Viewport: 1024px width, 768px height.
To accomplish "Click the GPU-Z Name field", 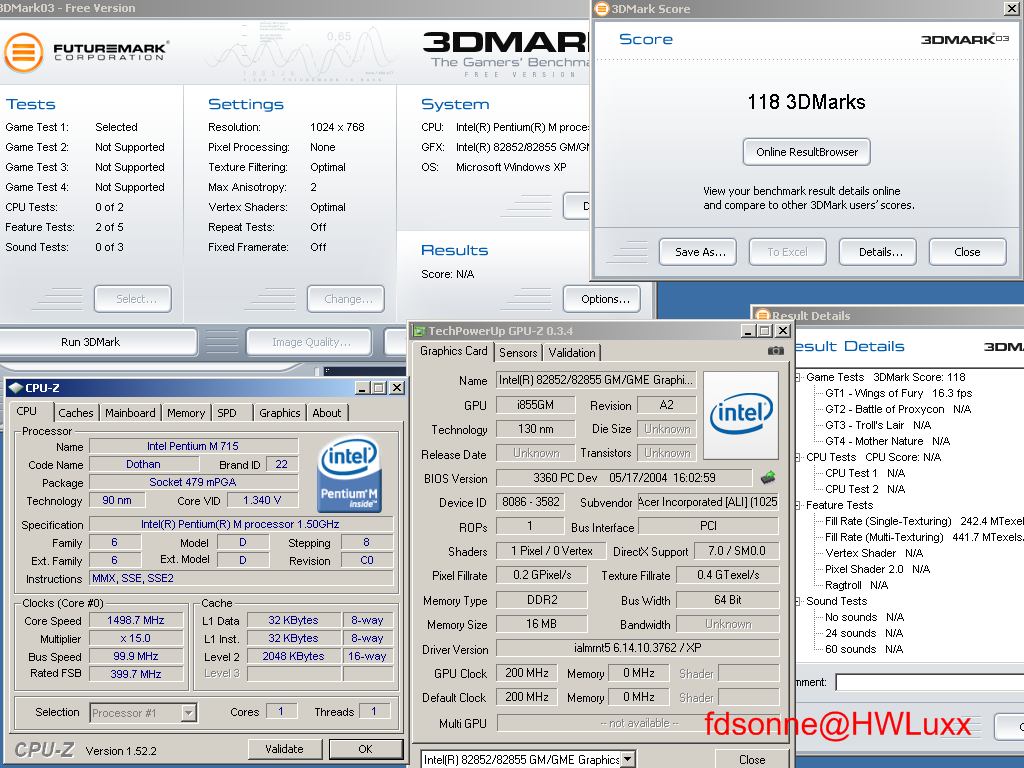I will [596, 380].
